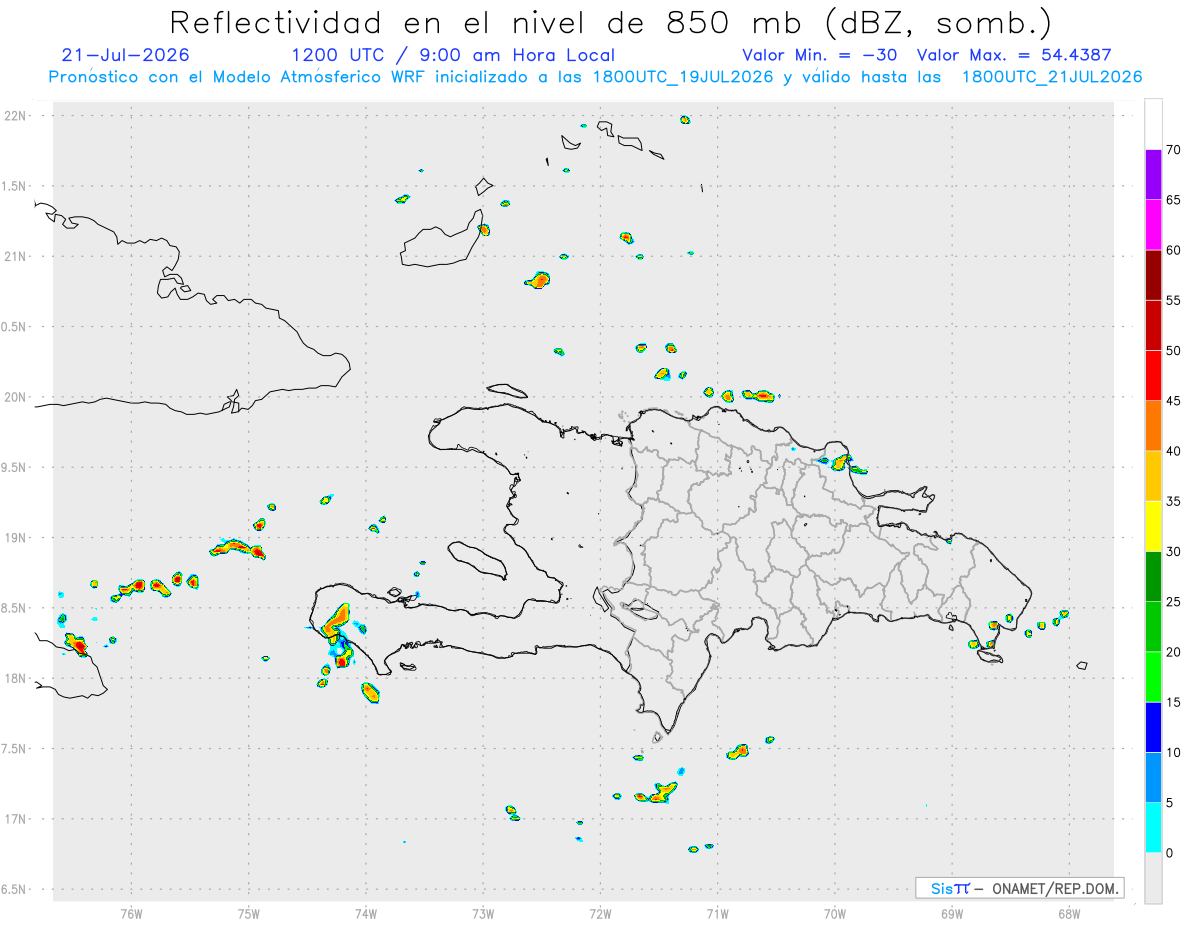The width and height of the screenshot is (1200, 927).
Task: Click the '69W' longitude axis label
Action: tap(952, 913)
